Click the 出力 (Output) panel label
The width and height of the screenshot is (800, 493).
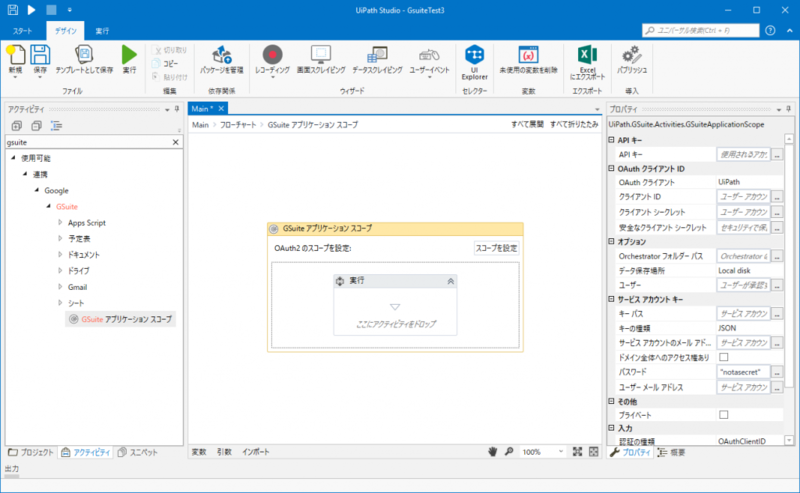(12, 469)
